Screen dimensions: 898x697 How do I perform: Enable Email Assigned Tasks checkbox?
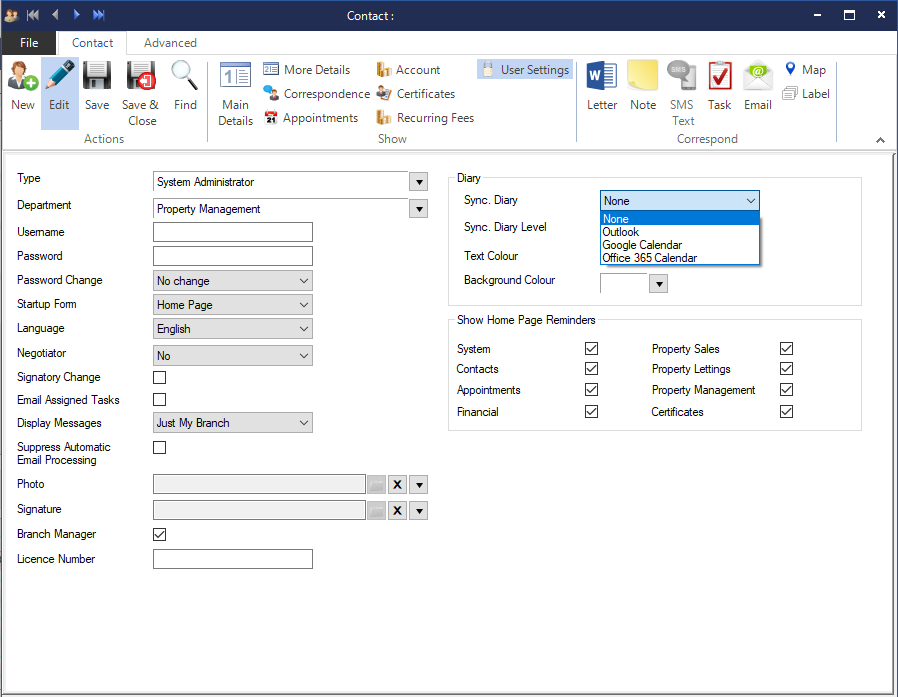(x=159, y=400)
